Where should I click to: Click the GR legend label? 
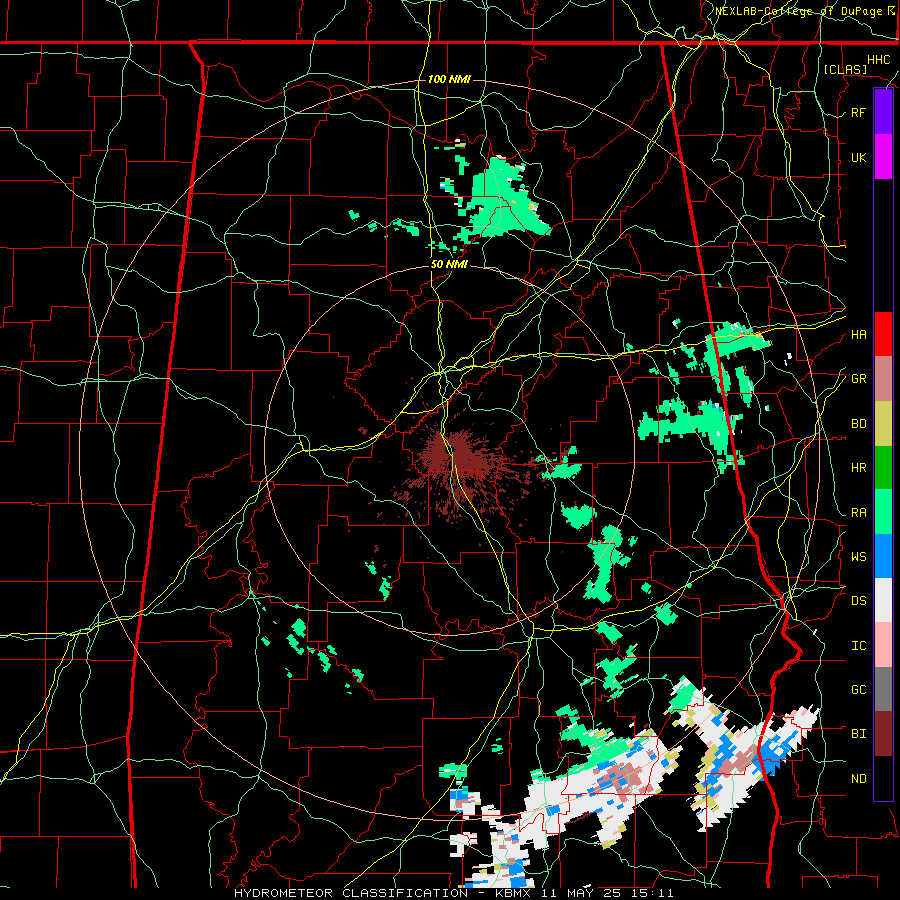tap(858, 379)
